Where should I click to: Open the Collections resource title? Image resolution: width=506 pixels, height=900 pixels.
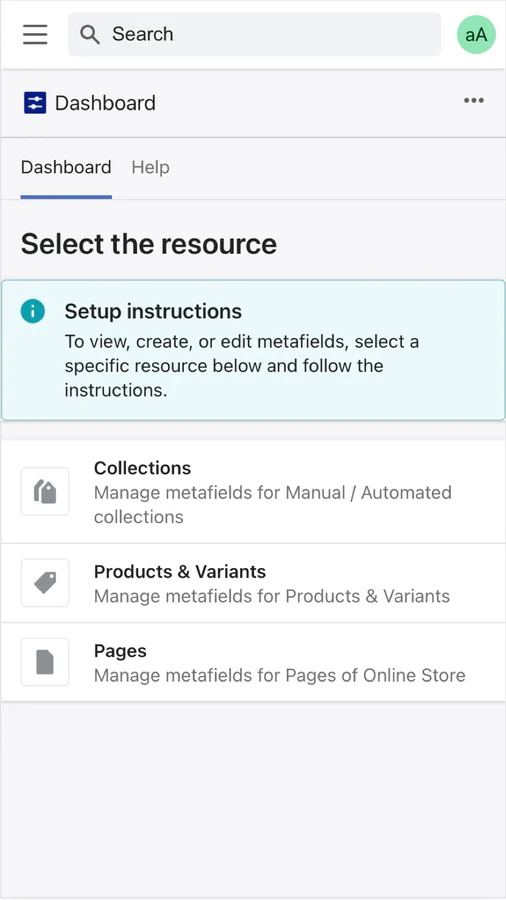coord(142,468)
